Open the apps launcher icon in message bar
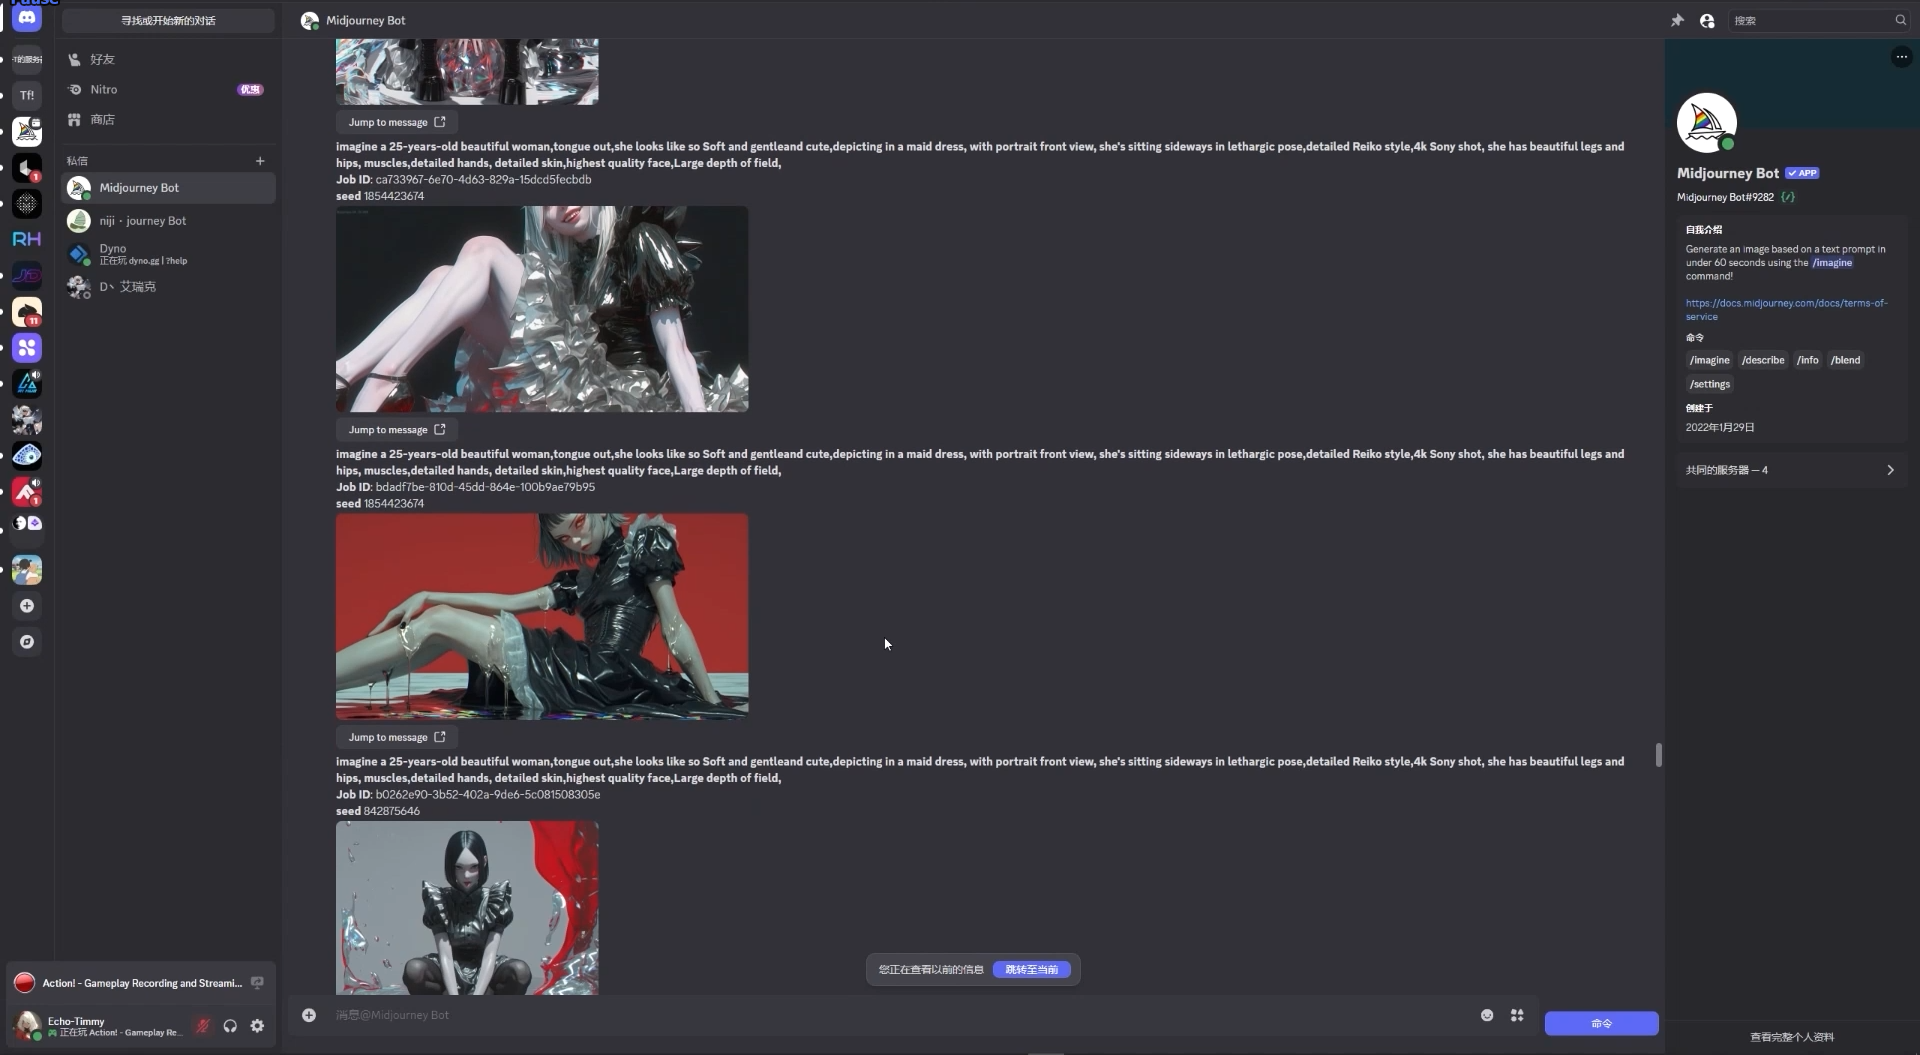Viewport: 1920px width, 1055px height. tap(1517, 1015)
